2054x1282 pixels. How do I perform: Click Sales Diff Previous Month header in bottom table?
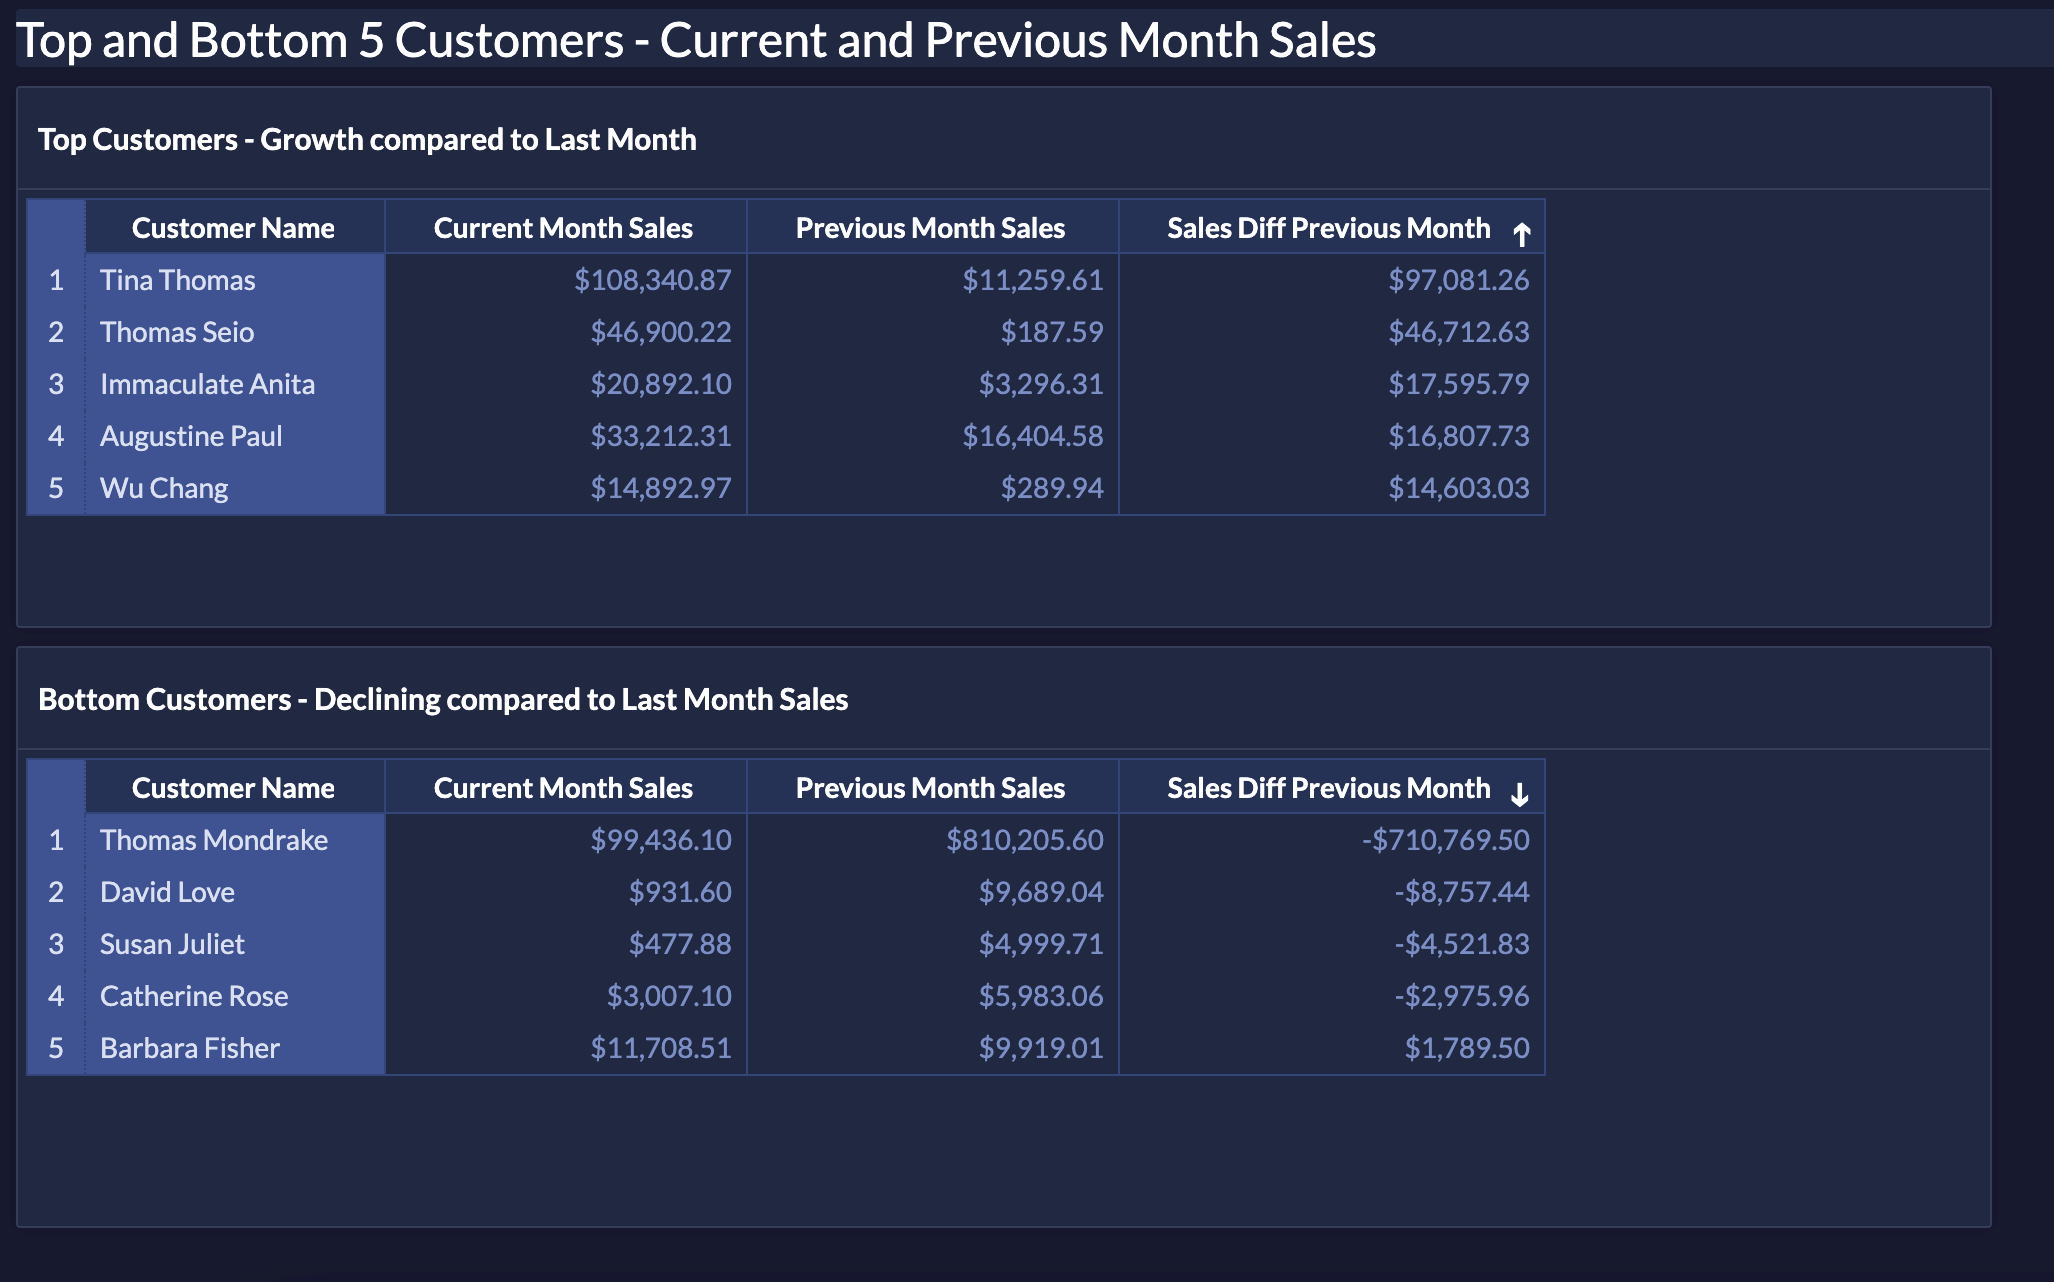point(1328,788)
